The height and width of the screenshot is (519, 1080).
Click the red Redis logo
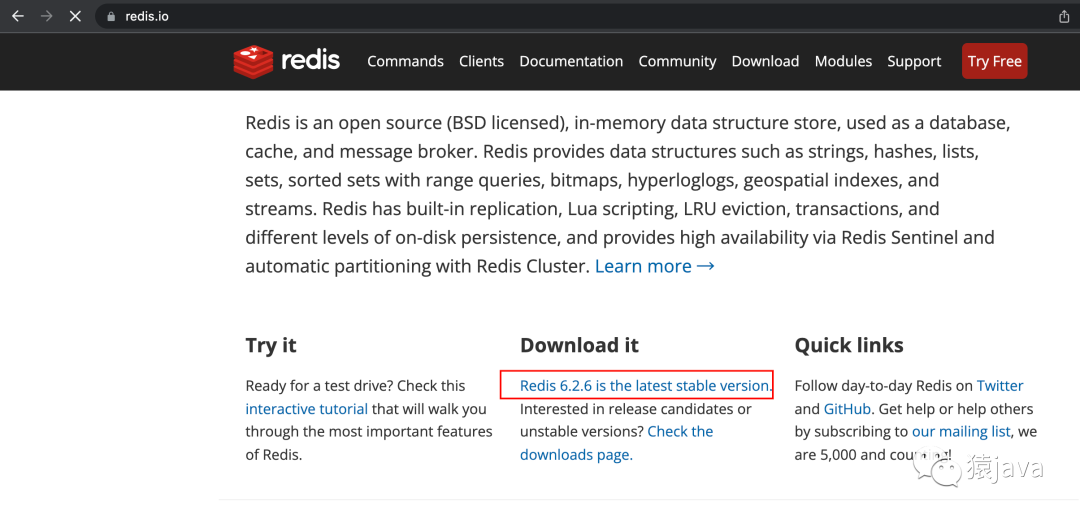[x=287, y=61]
